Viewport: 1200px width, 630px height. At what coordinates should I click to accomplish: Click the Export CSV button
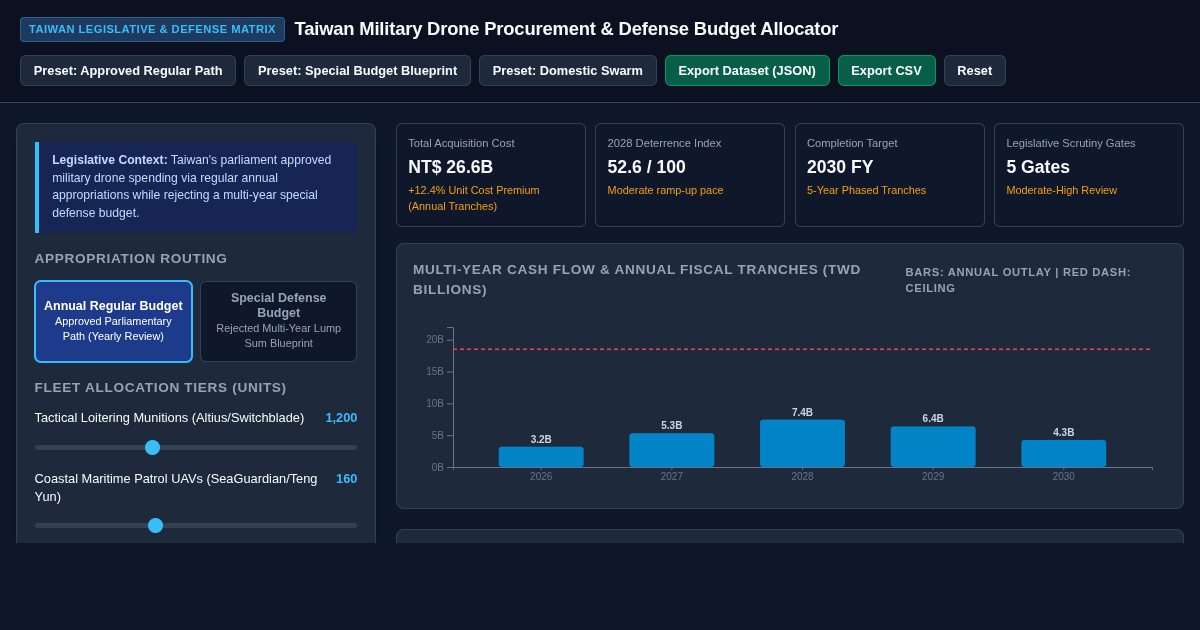887,70
